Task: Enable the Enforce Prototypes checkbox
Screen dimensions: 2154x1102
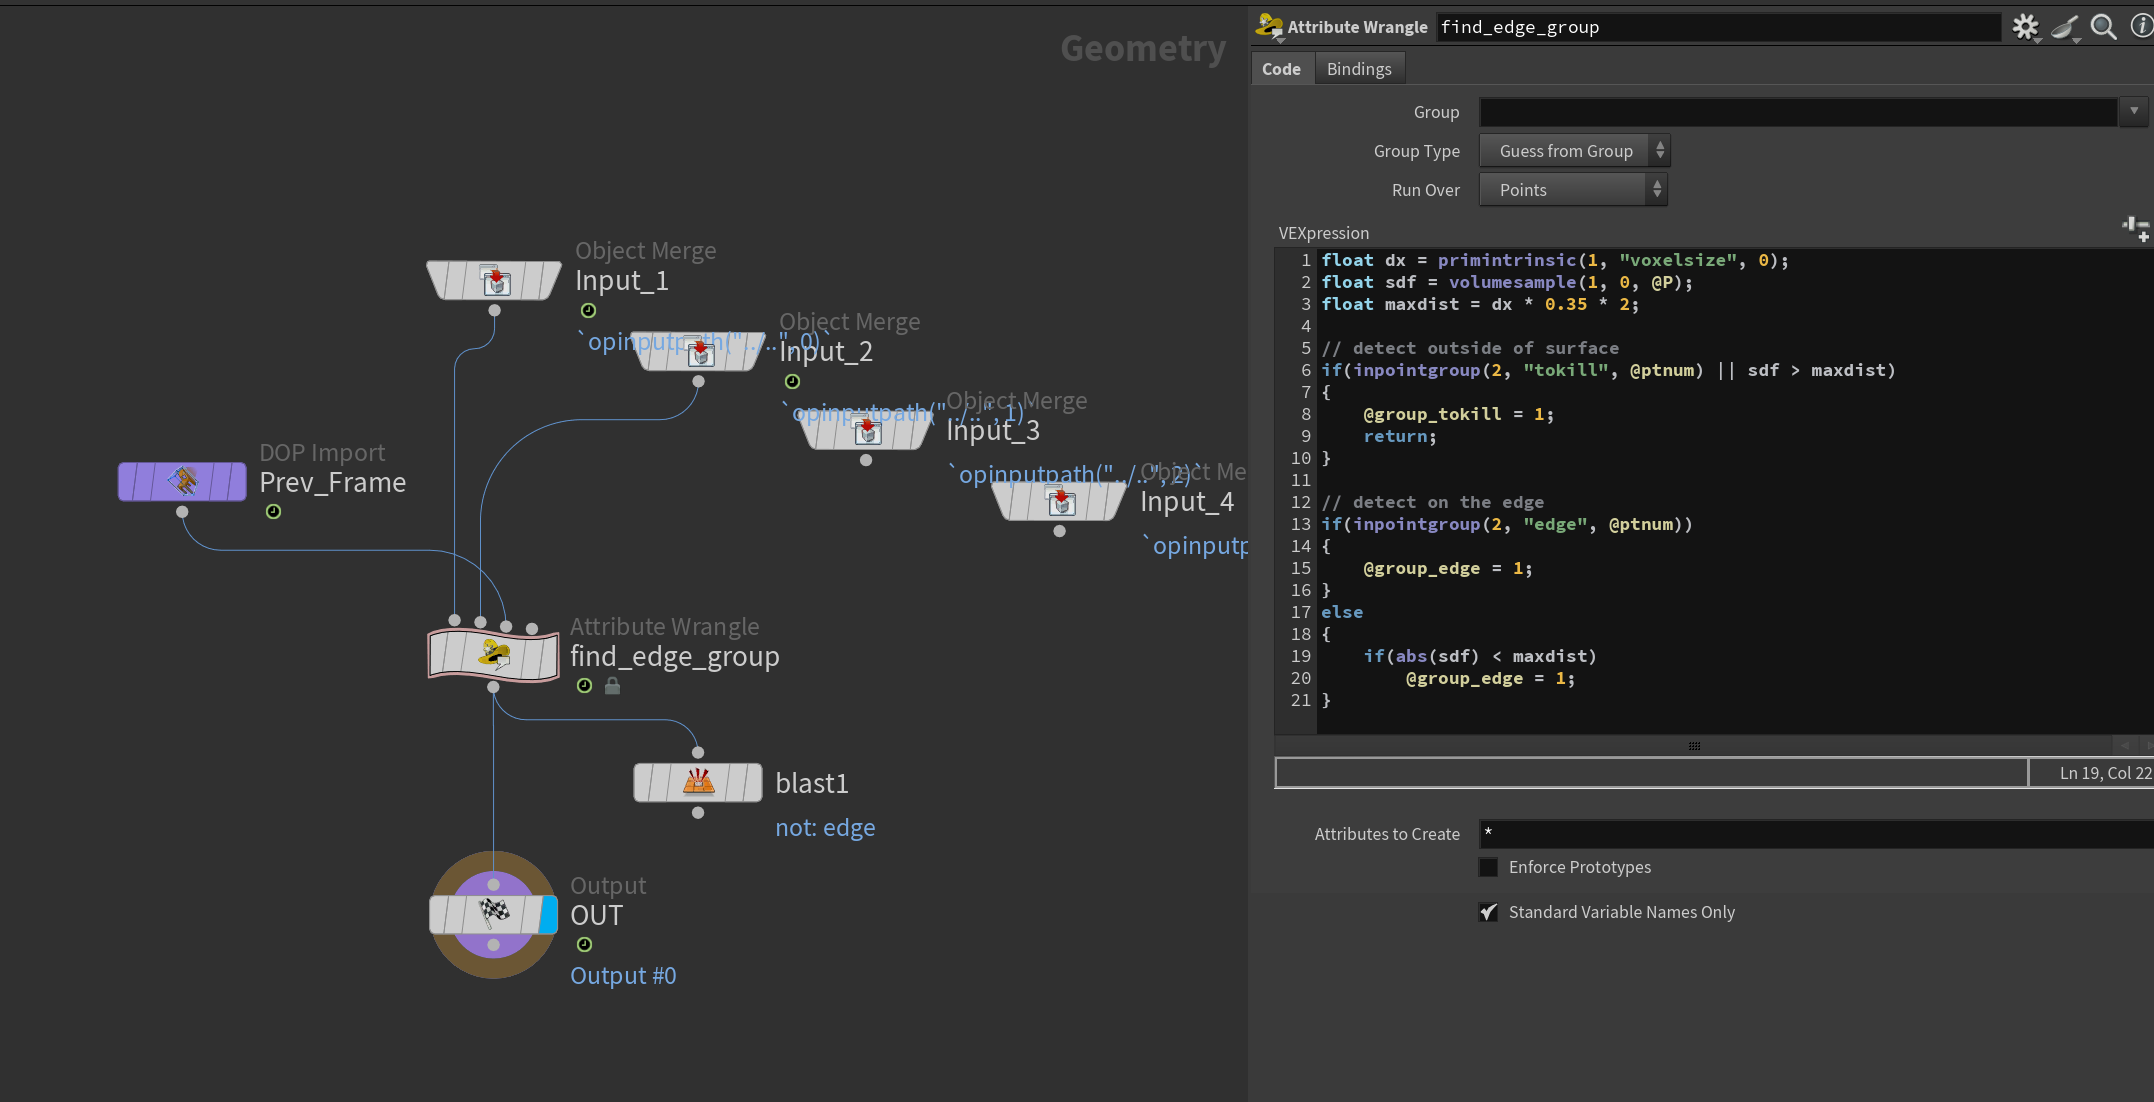Action: pos(1488,867)
